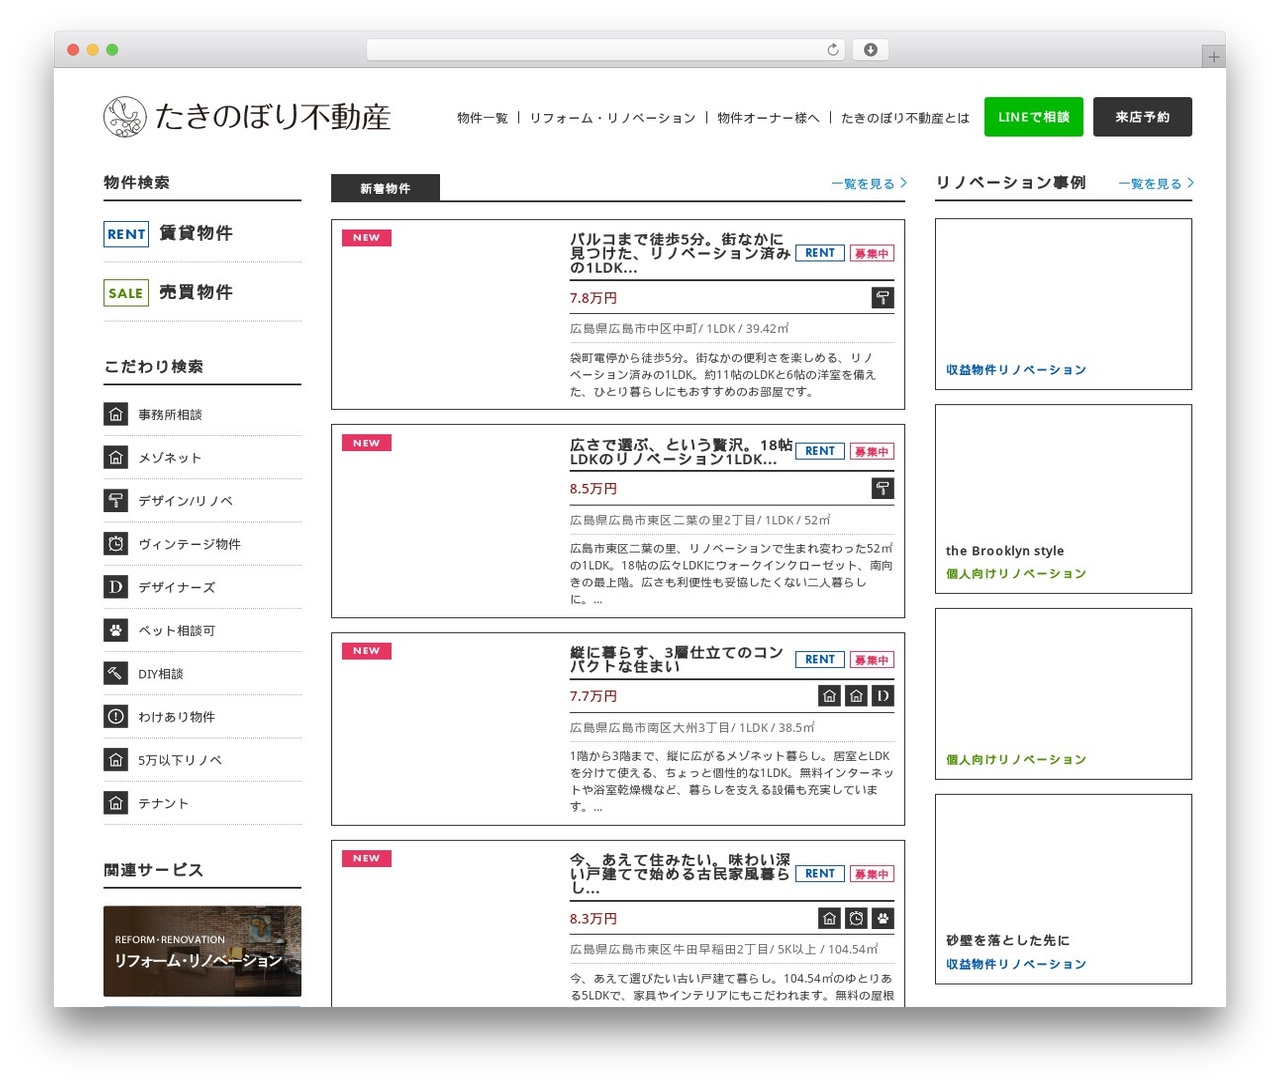Click the わけあり物件 exclamation icon

click(116, 716)
